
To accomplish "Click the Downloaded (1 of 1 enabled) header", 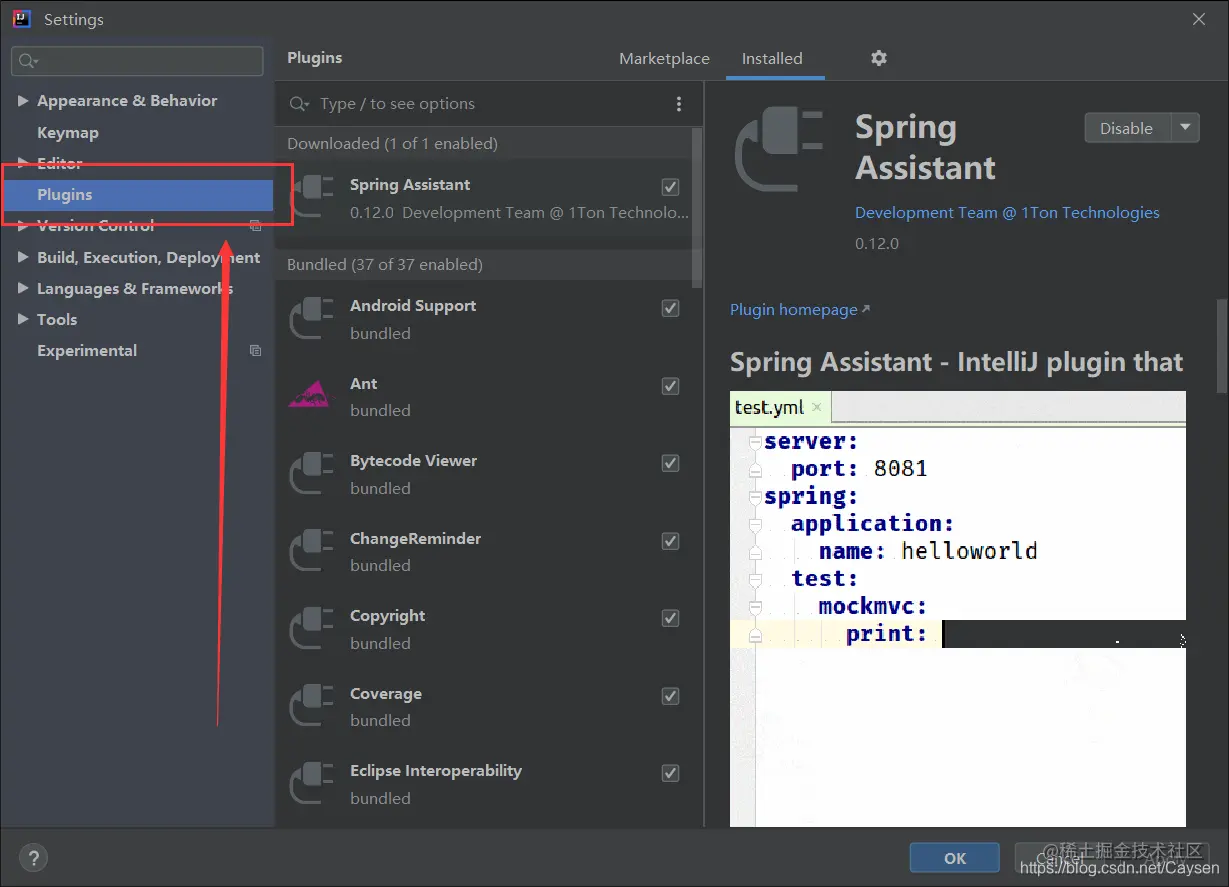I will [x=392, y=144].
